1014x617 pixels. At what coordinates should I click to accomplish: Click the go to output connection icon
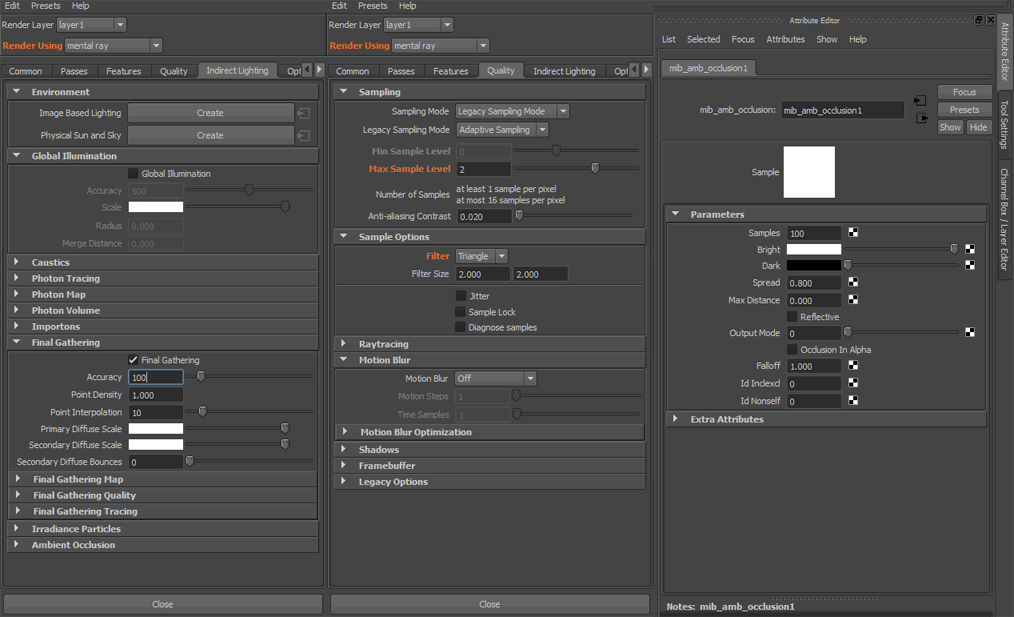click(x=922, y=118)
